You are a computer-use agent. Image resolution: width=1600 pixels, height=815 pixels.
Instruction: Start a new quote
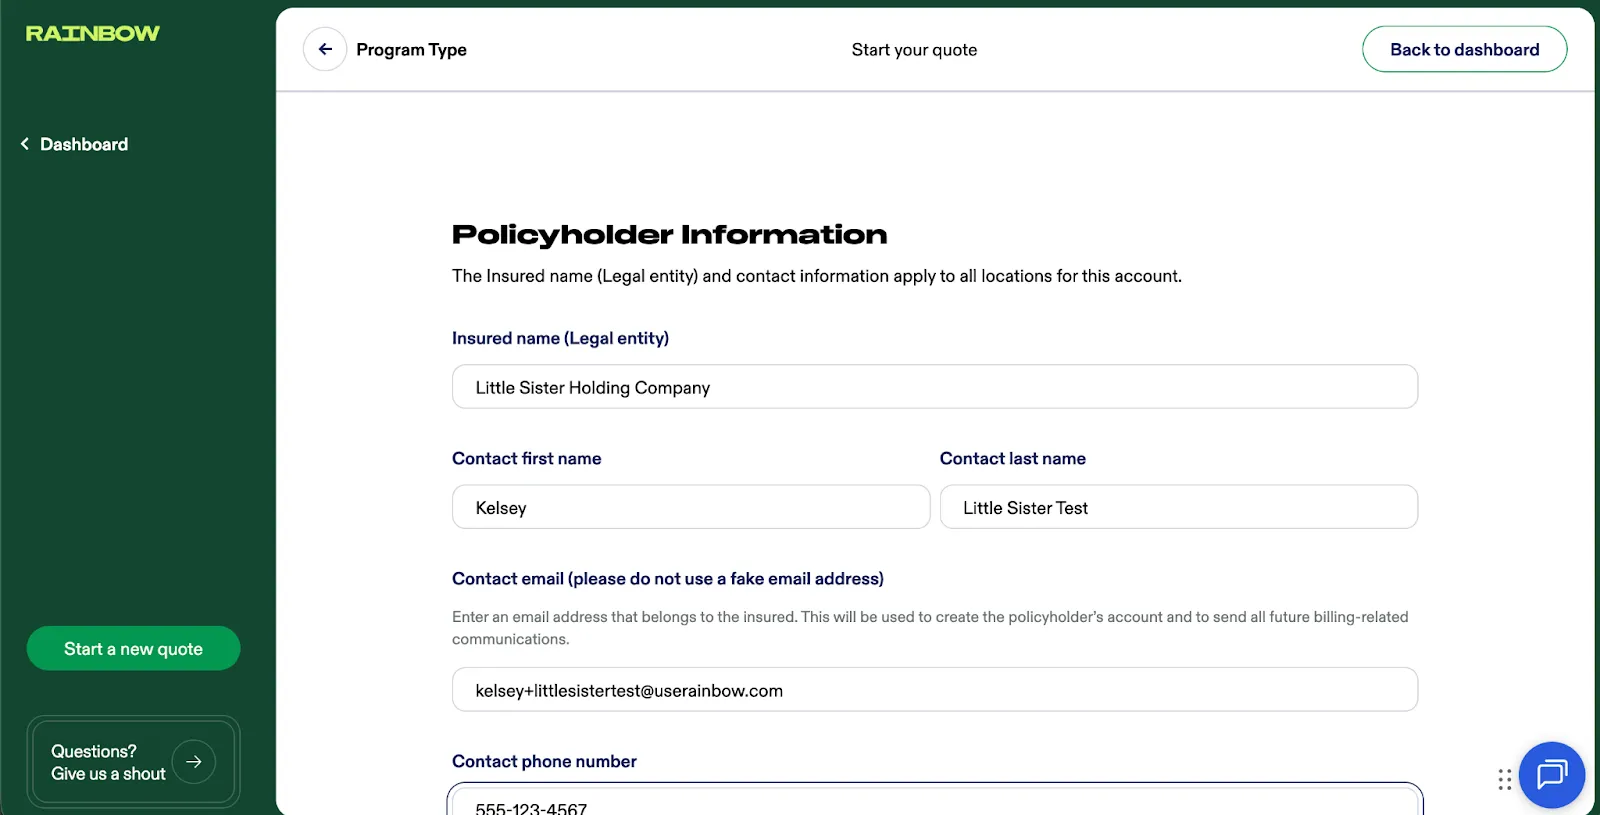133,649
